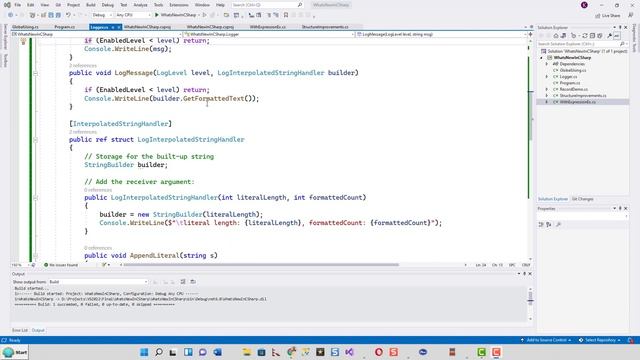640x360 pixels.
Task: Collapse the LogInterpolatedStringHandler struct outline
Action: [36, 140]
